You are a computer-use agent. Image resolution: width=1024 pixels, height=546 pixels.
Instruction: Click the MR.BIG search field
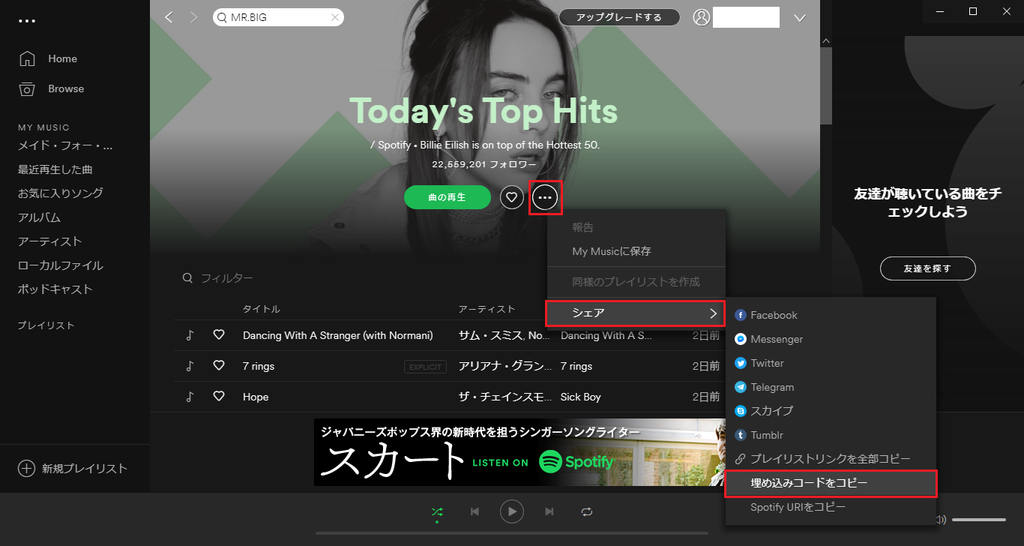pos(278,18)
